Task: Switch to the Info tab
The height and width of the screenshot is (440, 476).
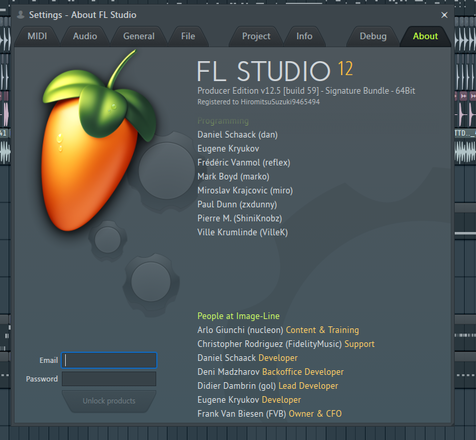Action: [304, 36]
